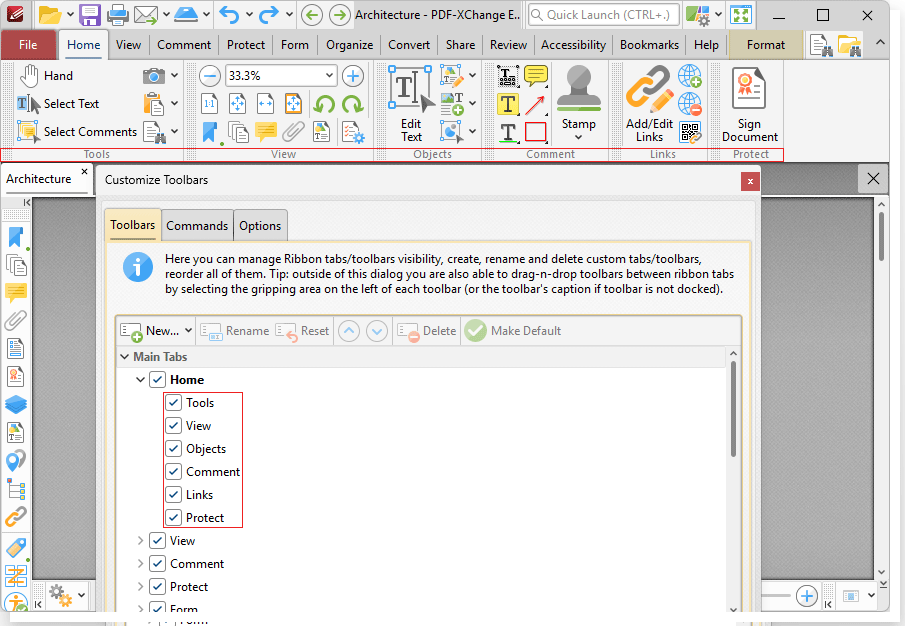Viewport: 905px width, 626px height.
Task: Choose the Arrow annotation tool
Action: click(536, 104)
